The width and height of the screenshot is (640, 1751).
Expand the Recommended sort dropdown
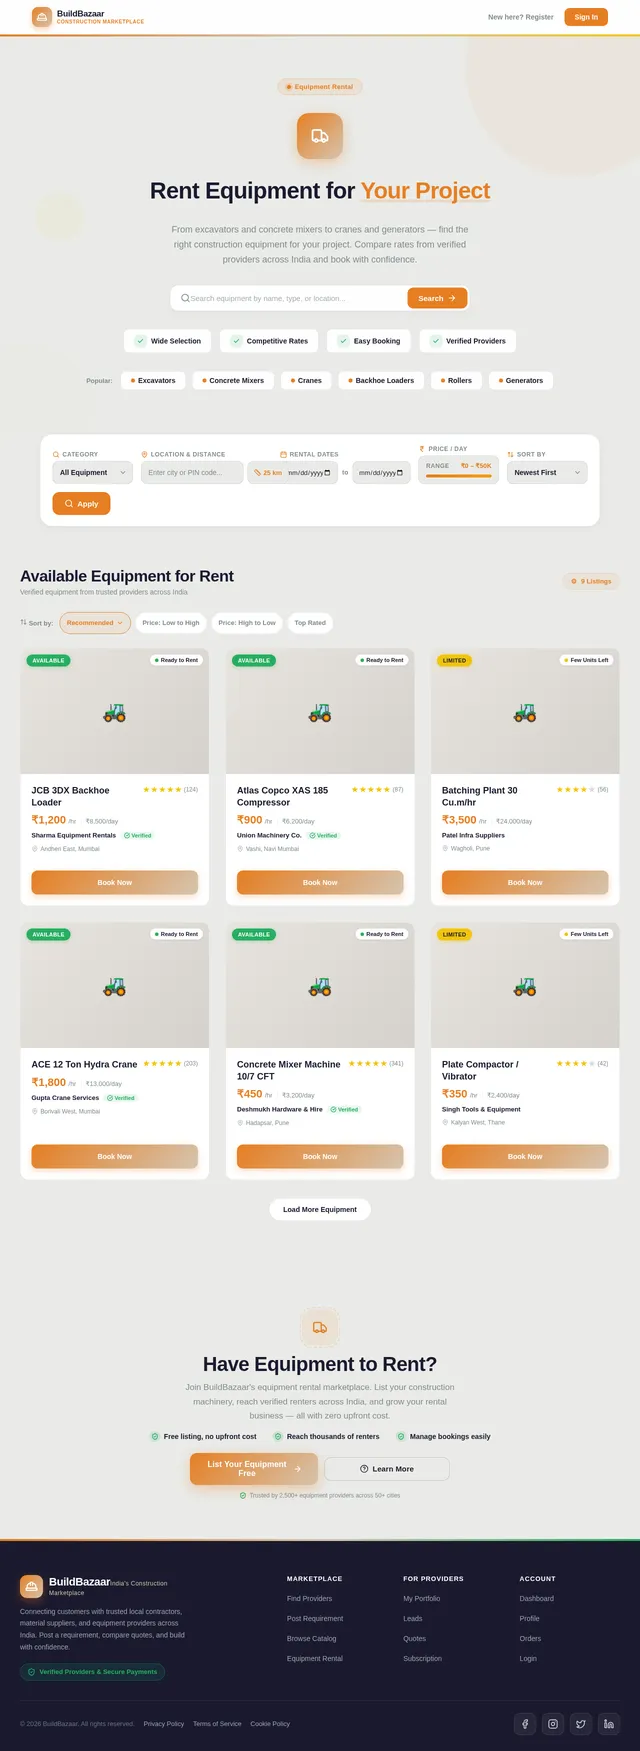pos(95,623)
